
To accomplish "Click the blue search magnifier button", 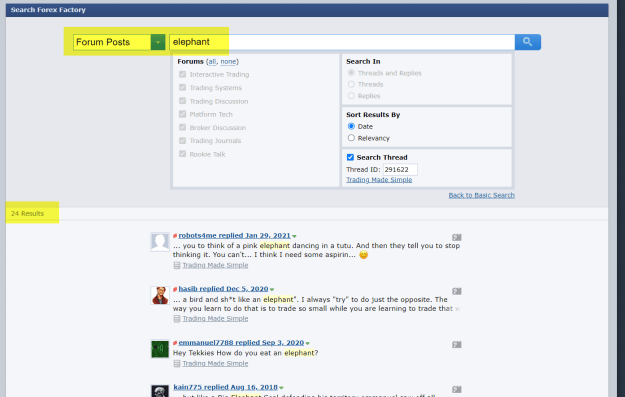I will pos(527,42).
